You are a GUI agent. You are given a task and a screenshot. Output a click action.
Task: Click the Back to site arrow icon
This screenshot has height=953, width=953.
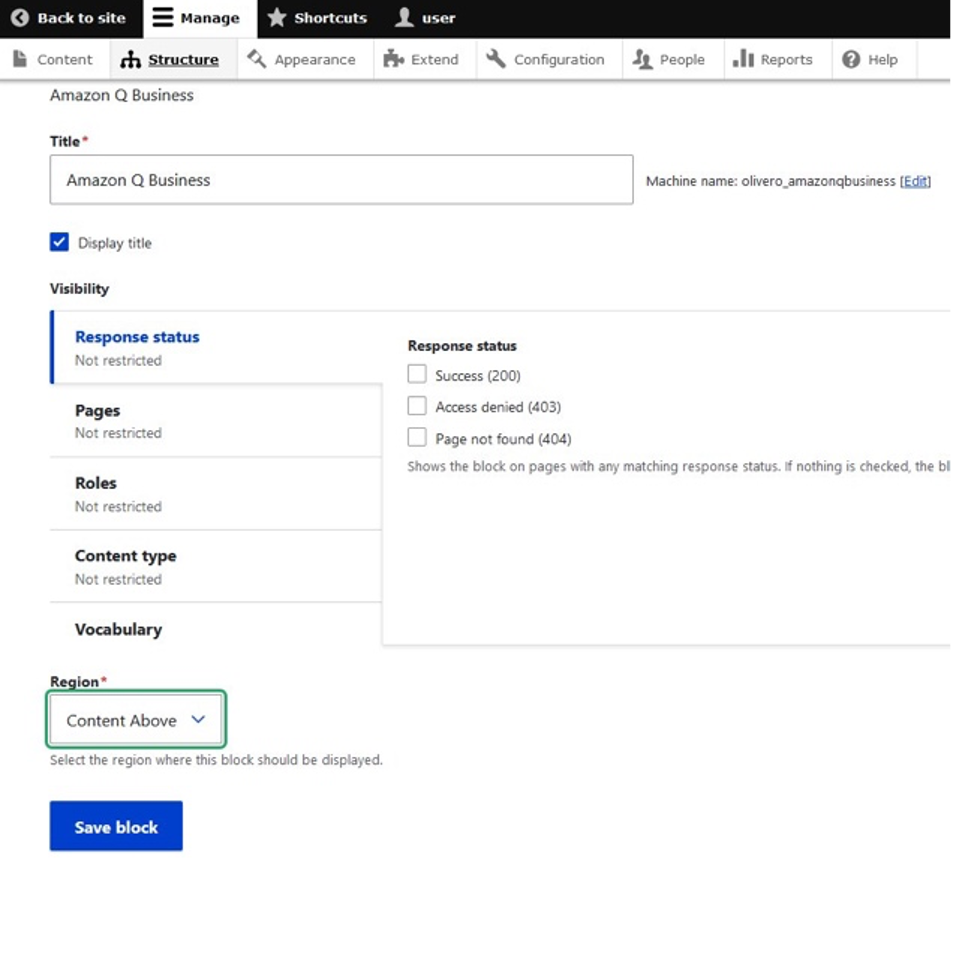(19, 18)
